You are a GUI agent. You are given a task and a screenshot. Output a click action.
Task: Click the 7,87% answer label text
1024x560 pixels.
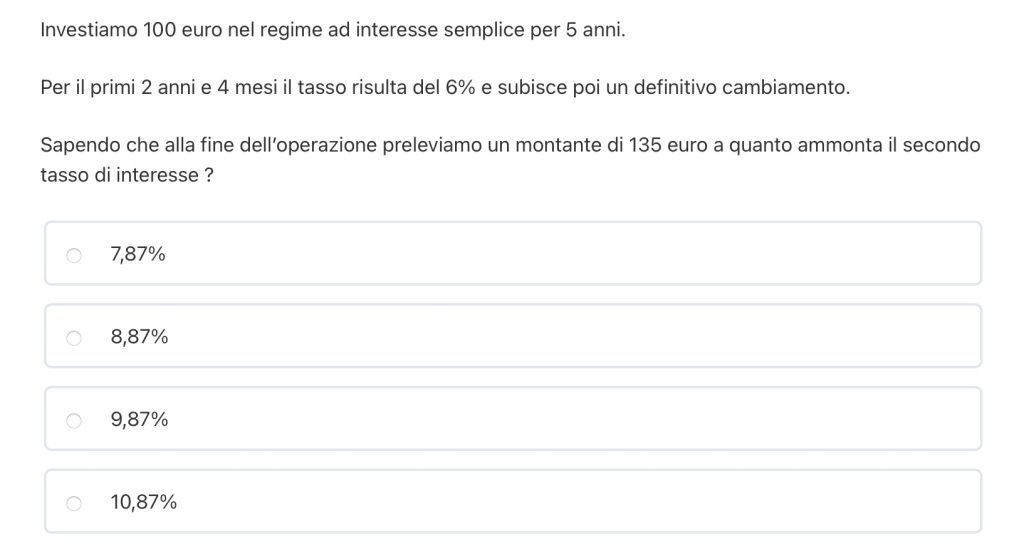click(138, 255)
